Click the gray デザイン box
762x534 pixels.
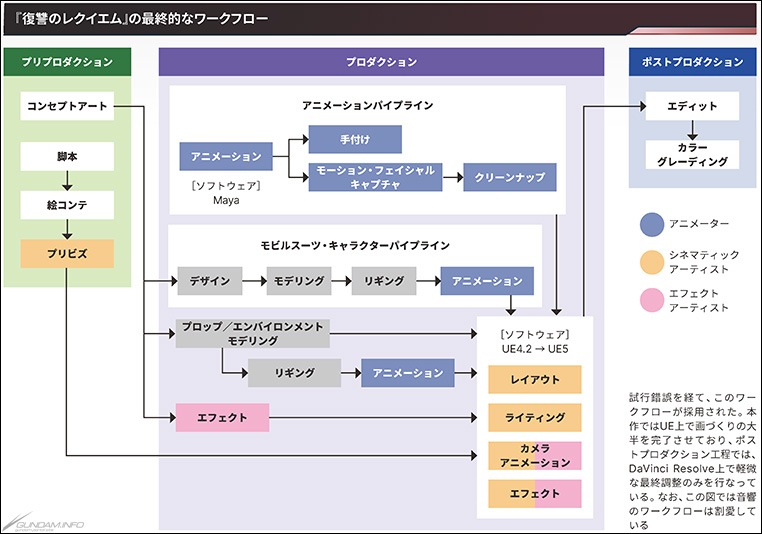(210, 281)
